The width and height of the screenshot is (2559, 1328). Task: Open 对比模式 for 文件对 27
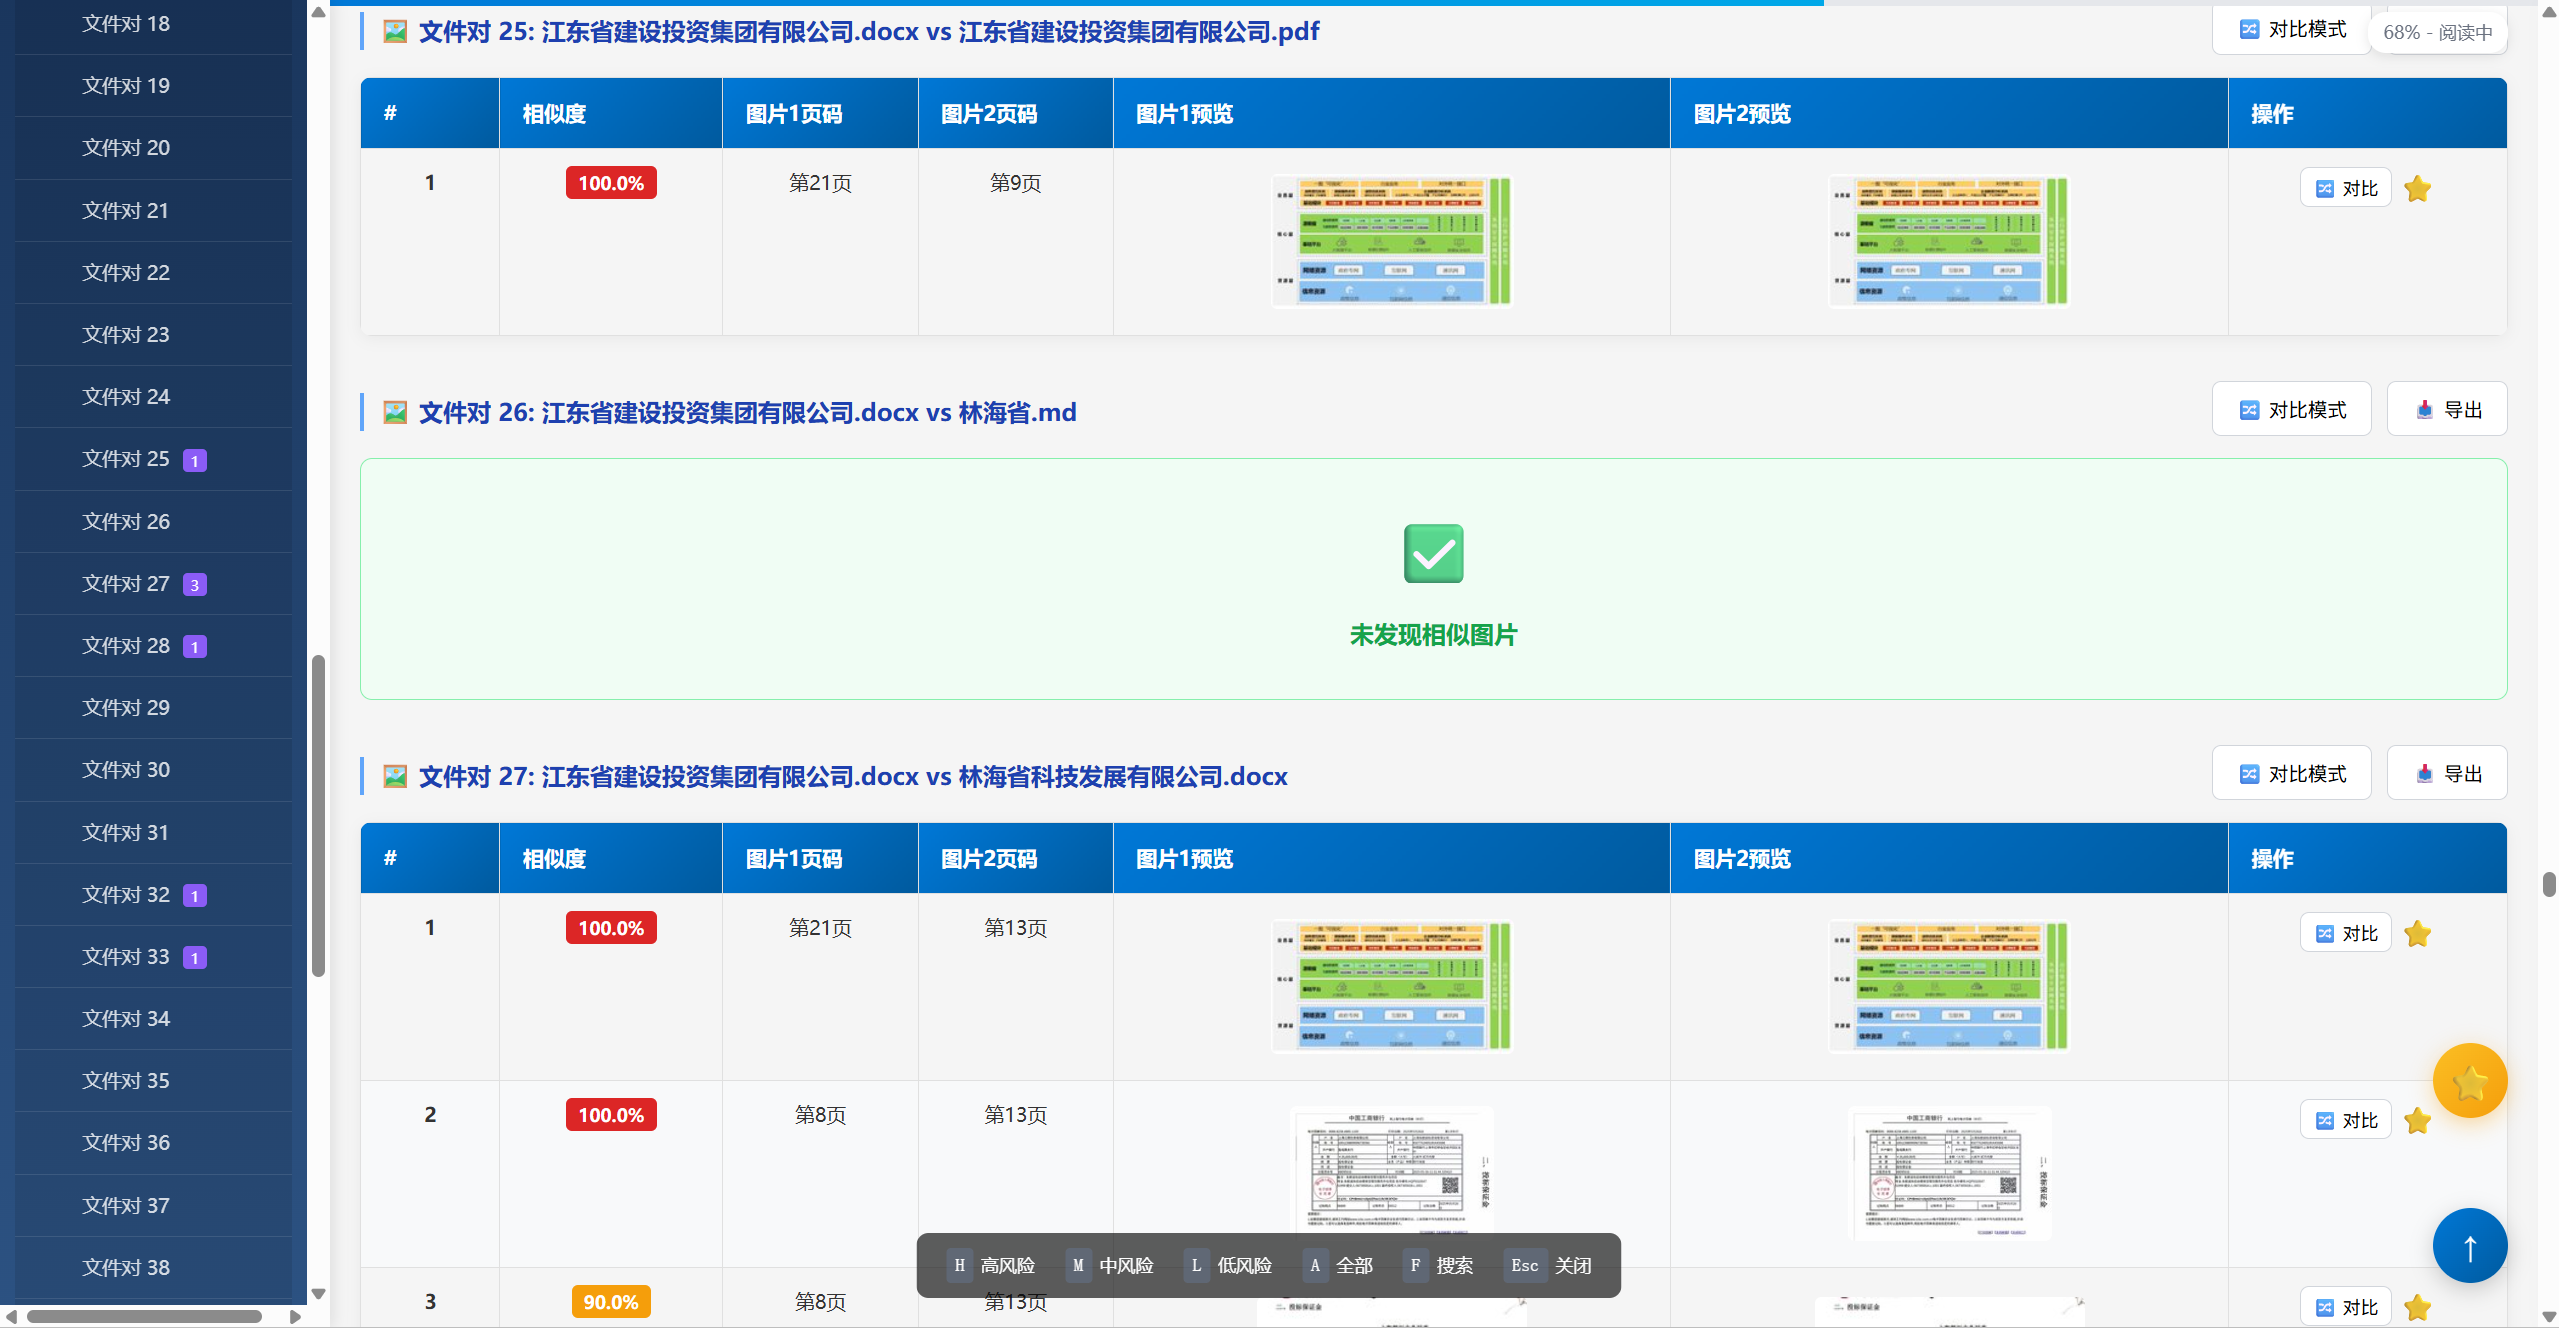[2291, 773]
